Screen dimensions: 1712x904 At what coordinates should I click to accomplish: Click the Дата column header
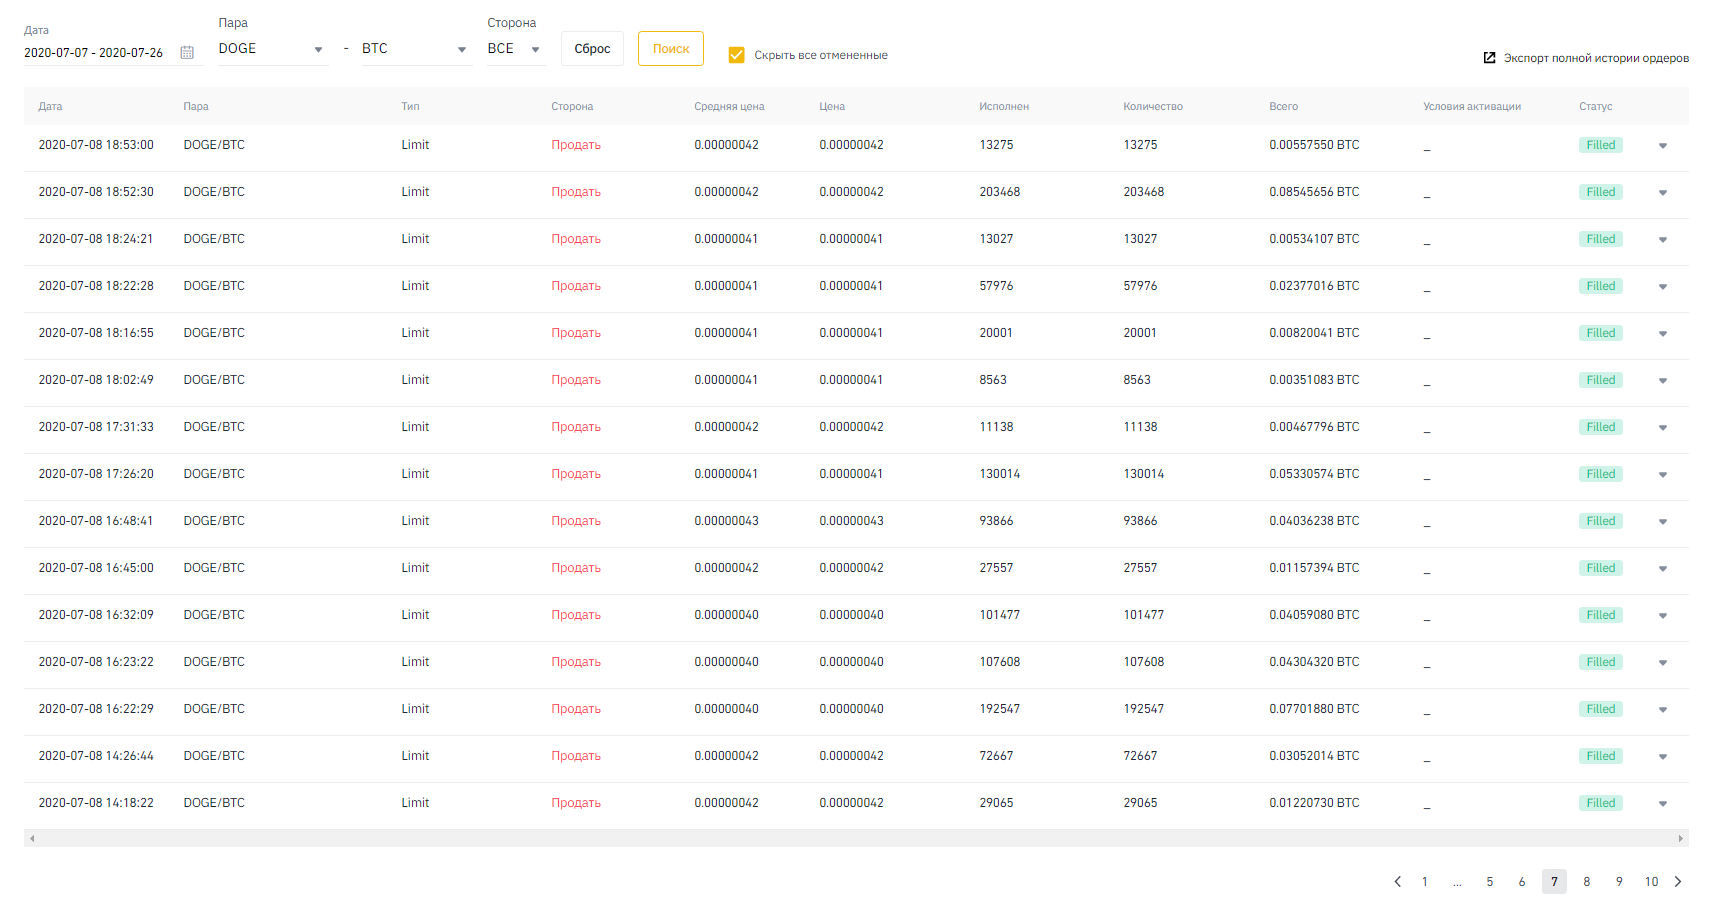pos(50,107)
